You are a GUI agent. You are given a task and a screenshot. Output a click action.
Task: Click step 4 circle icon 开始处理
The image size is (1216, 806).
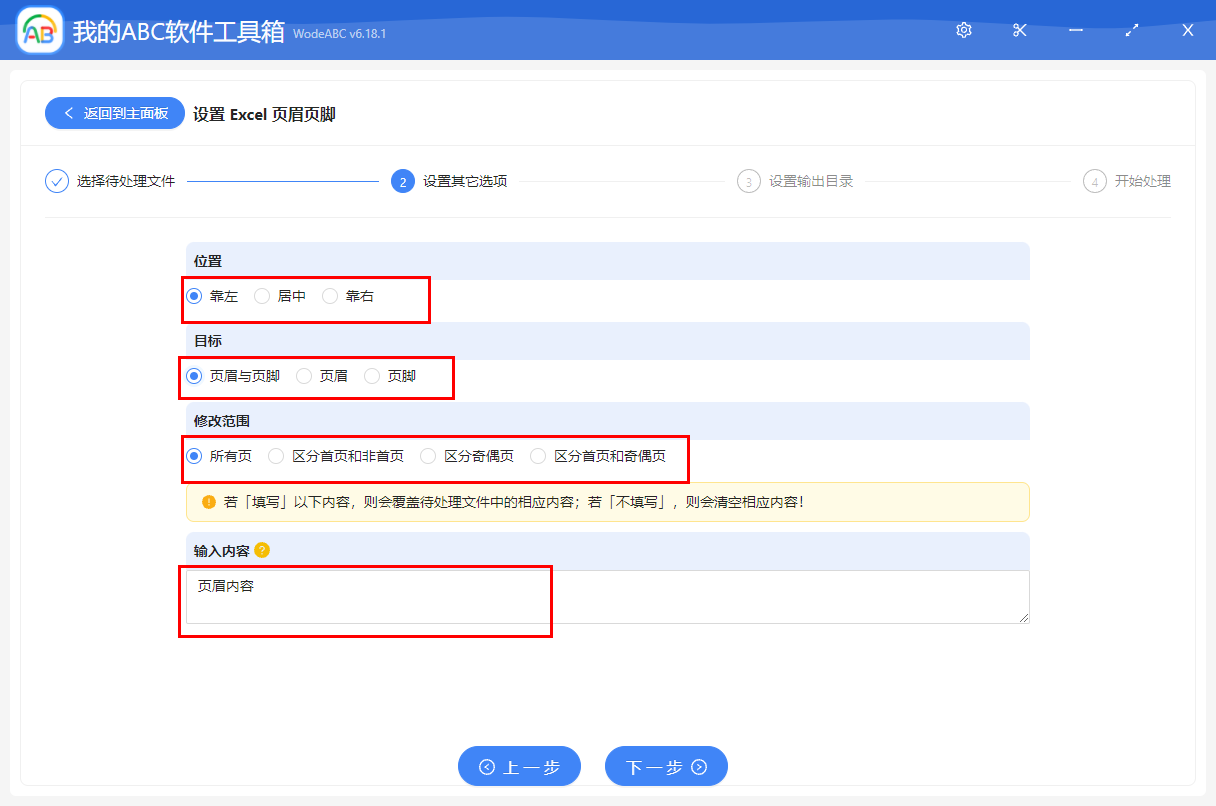click(1095, 181)
